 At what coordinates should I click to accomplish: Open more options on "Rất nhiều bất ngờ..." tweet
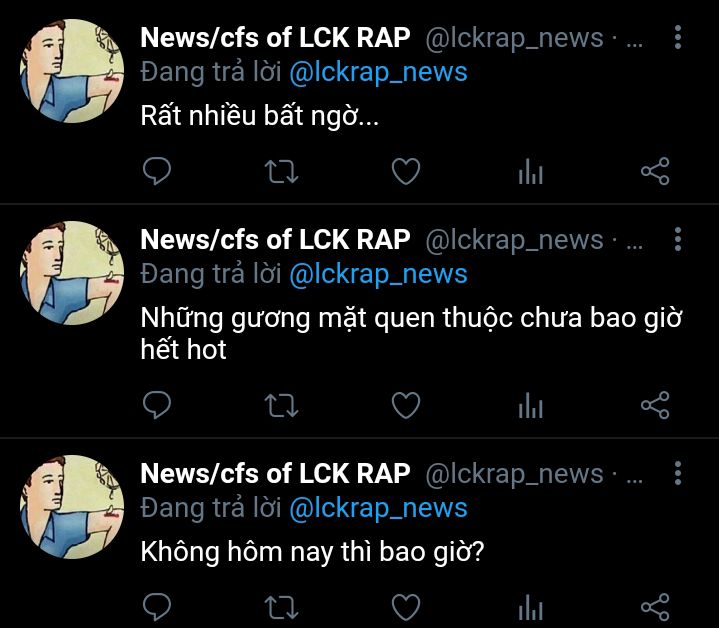tap(678, 37)
